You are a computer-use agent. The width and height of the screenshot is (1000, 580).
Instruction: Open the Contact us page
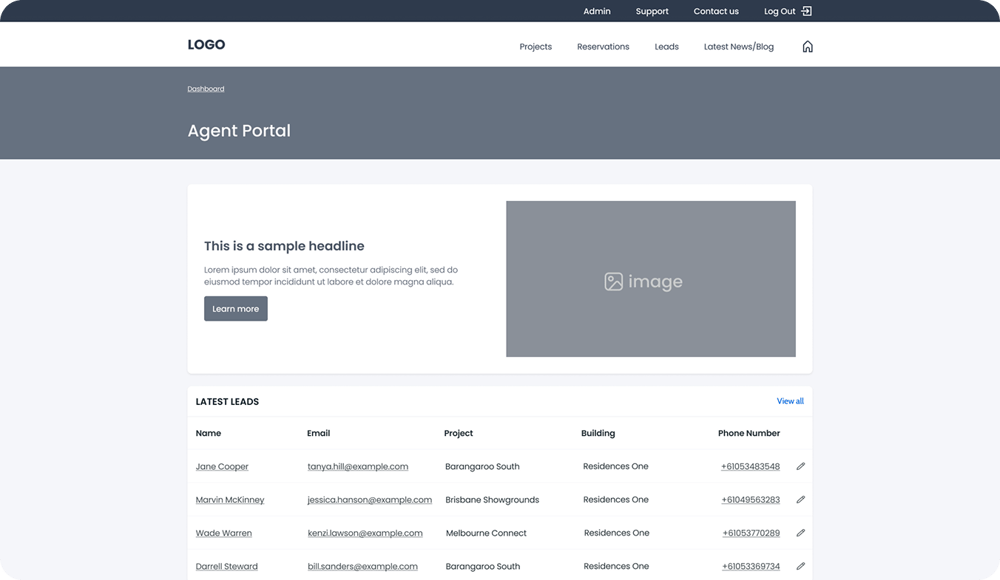[716, 11]
